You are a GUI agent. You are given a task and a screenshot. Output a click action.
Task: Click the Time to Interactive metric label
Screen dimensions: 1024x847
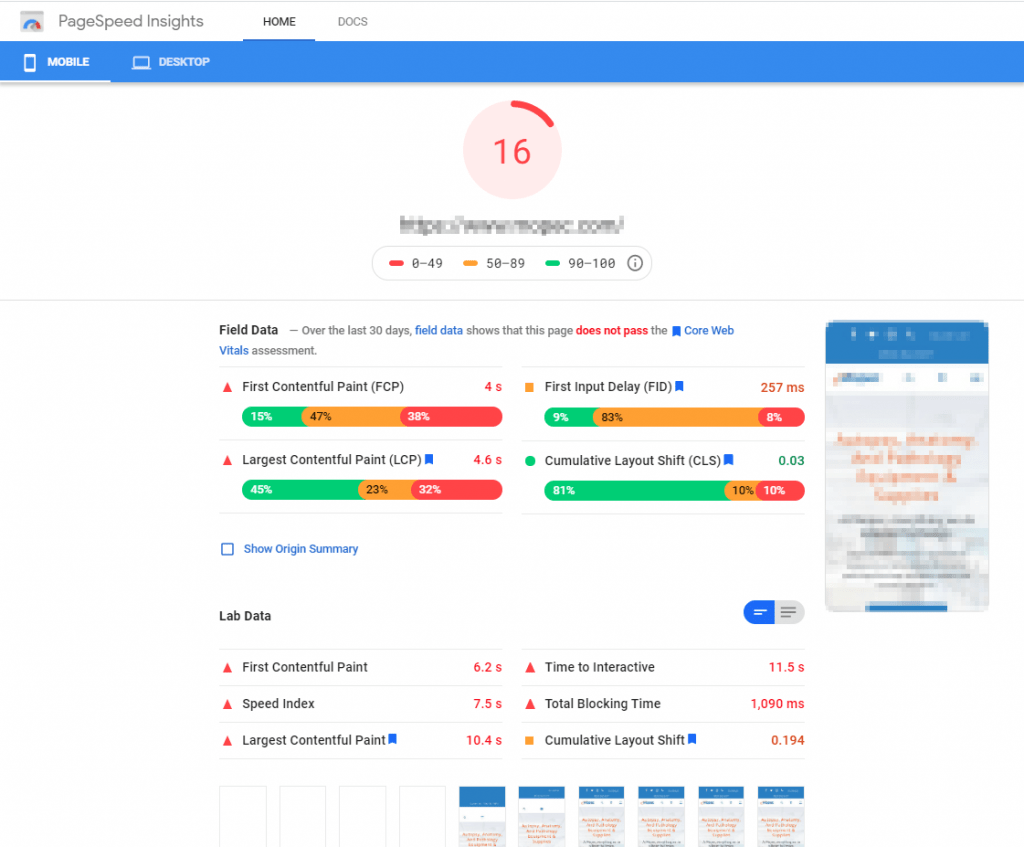[x=600, y=667]
